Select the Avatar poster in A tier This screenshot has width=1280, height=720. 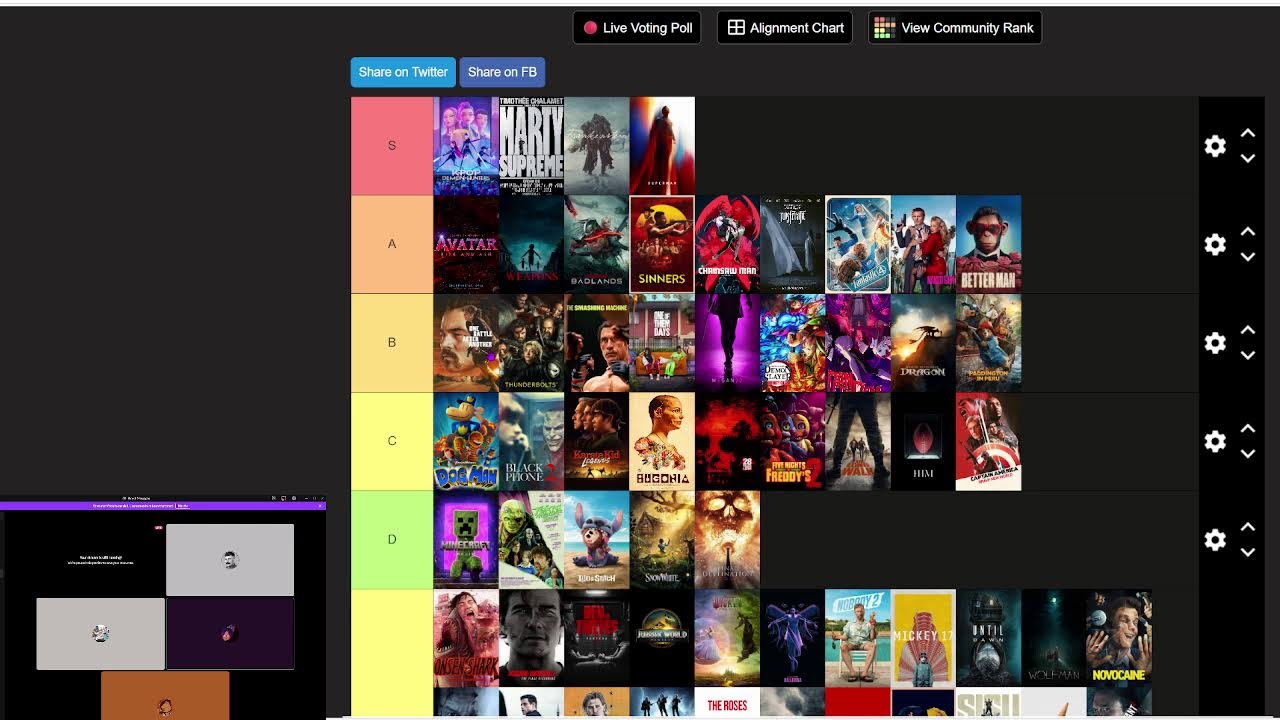coord(466,244)
